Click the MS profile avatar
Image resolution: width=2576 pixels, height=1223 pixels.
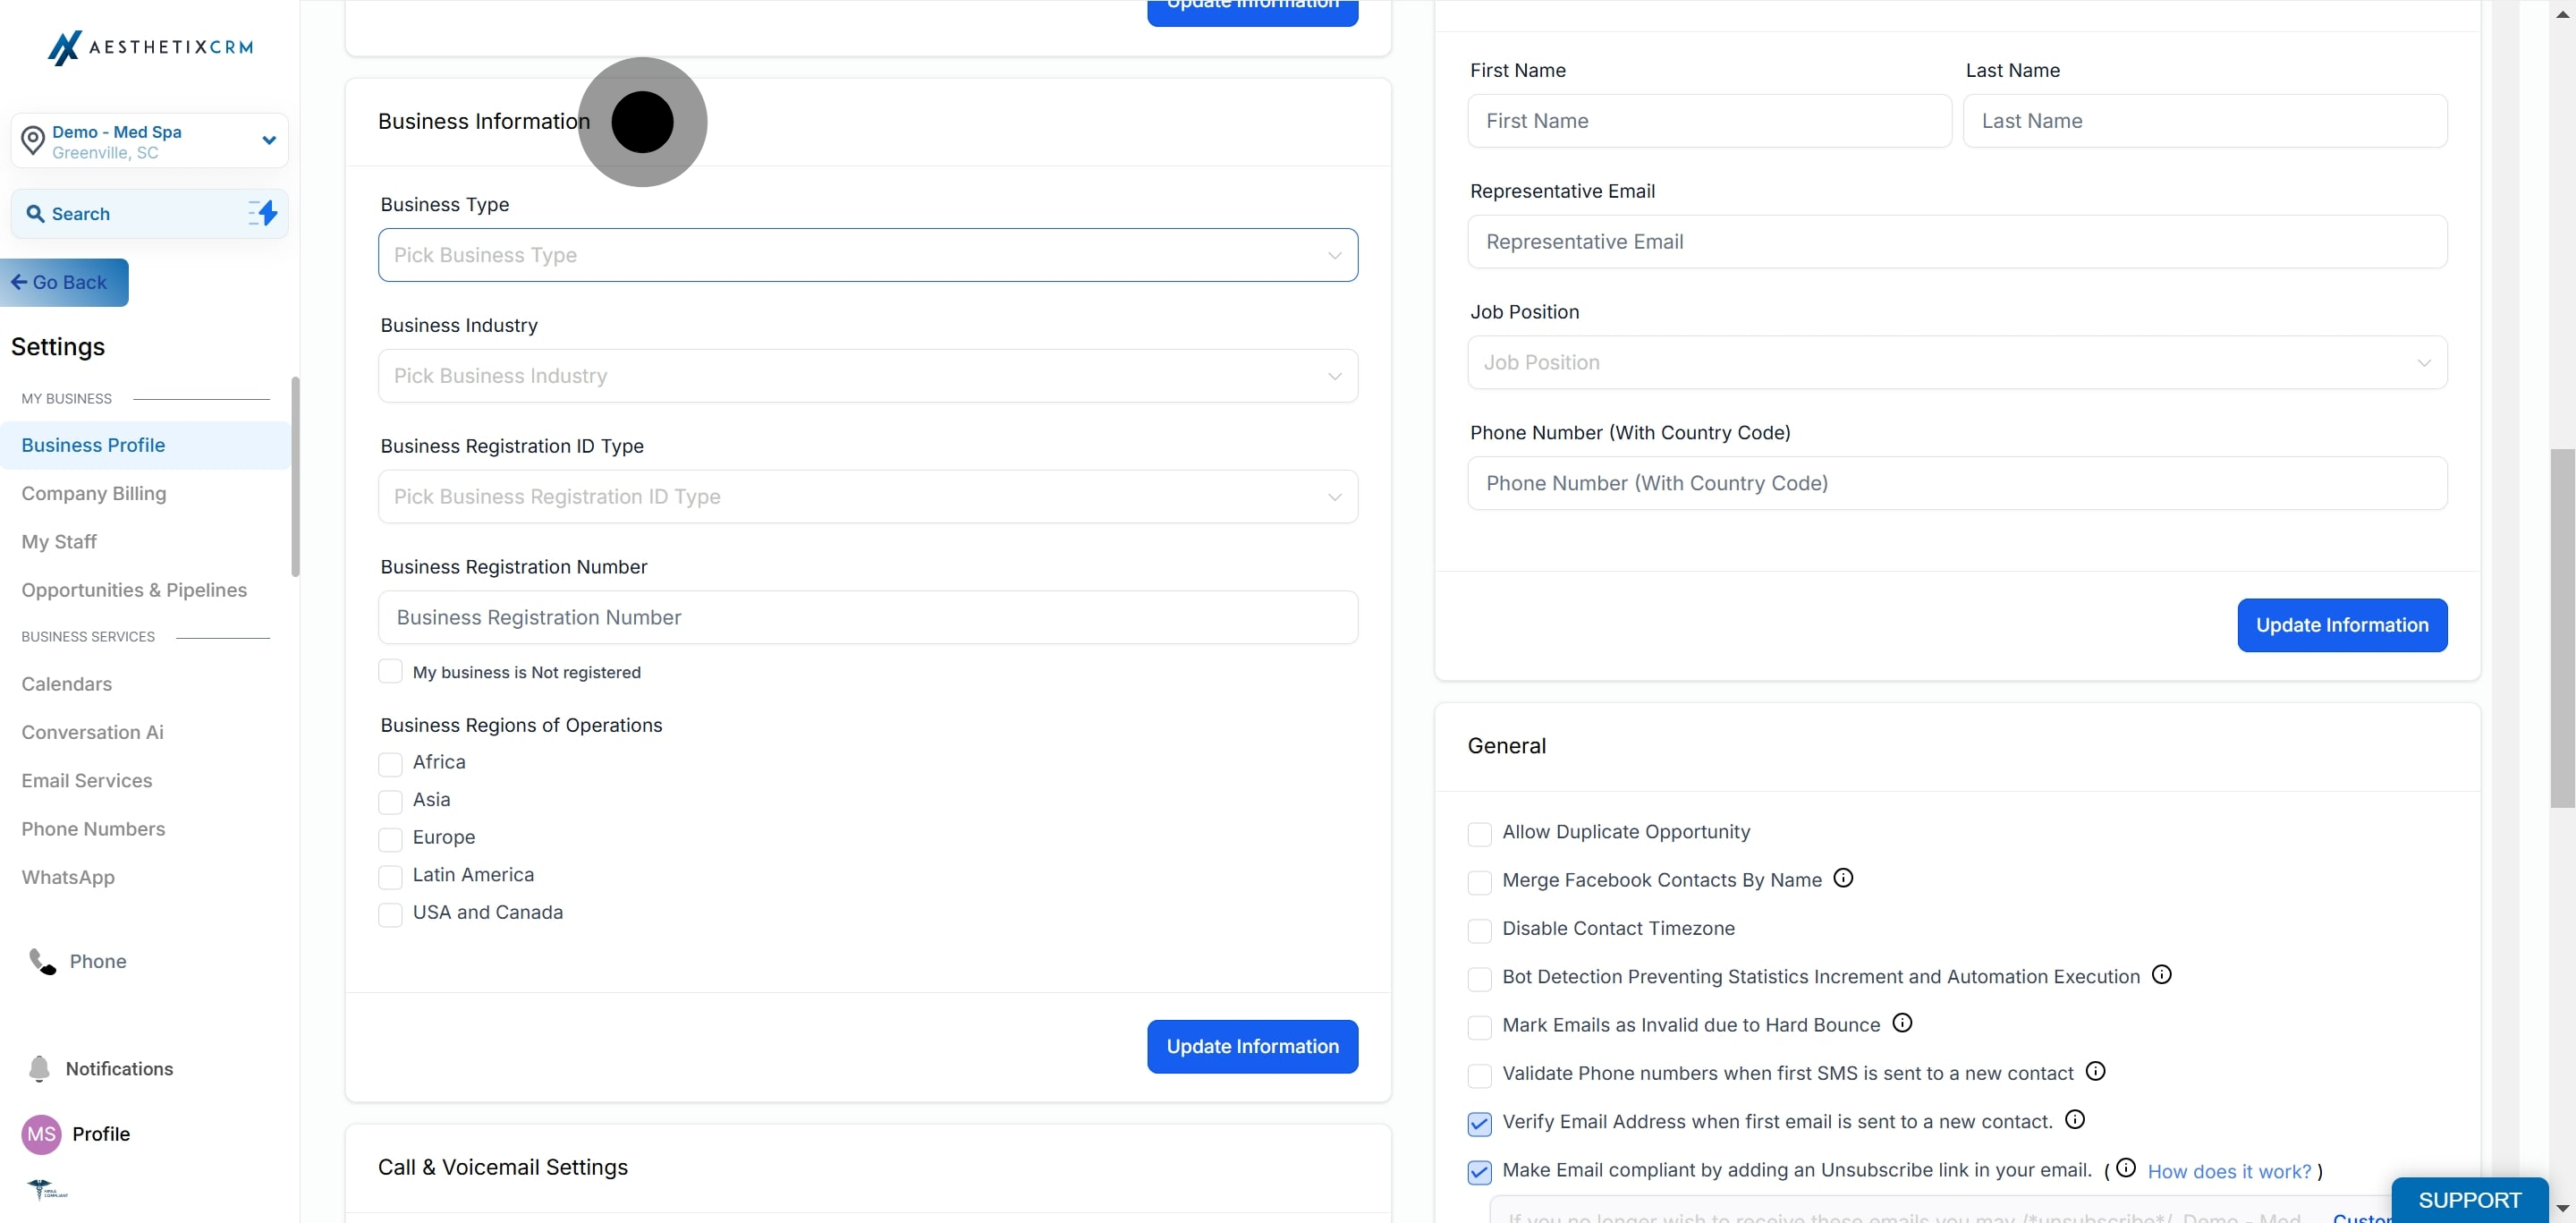point(41,1134)
